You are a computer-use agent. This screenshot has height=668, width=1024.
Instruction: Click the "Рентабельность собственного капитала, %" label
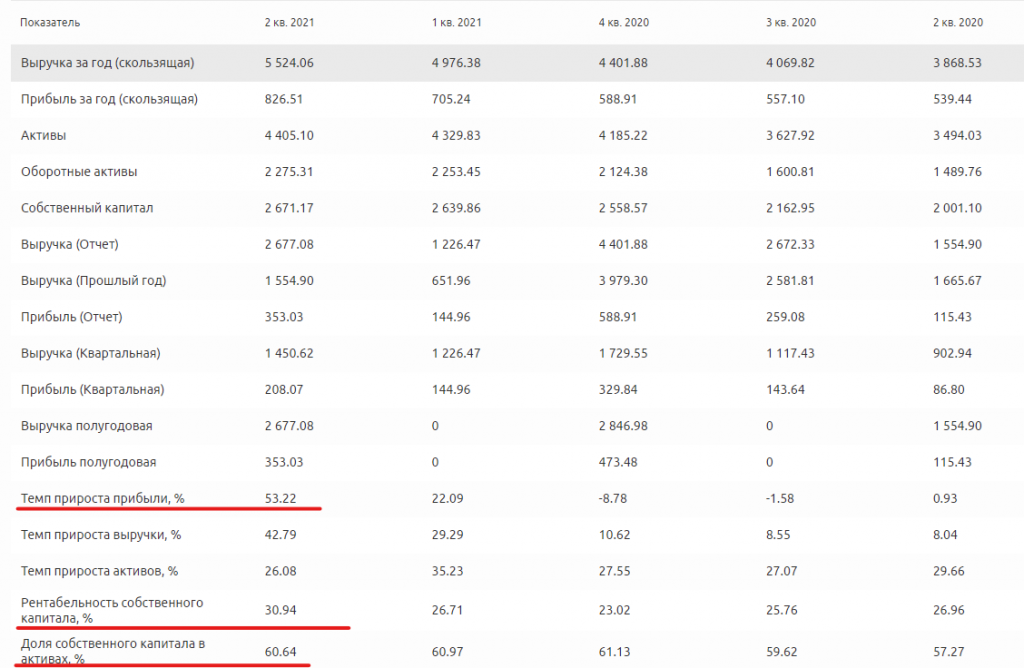(x=112, y=611)
